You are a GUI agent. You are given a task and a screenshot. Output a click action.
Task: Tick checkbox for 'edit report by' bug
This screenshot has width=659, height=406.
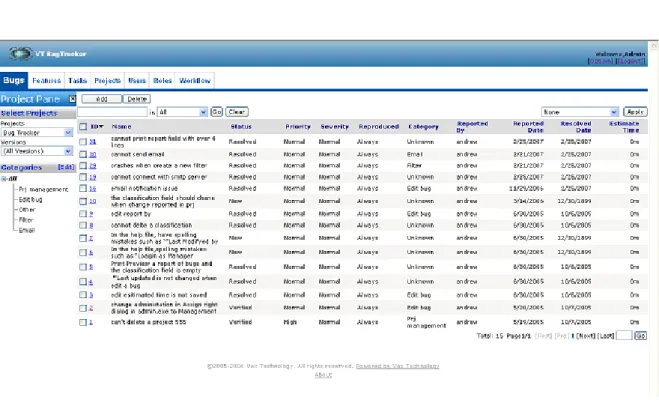[x=83, y=214]
